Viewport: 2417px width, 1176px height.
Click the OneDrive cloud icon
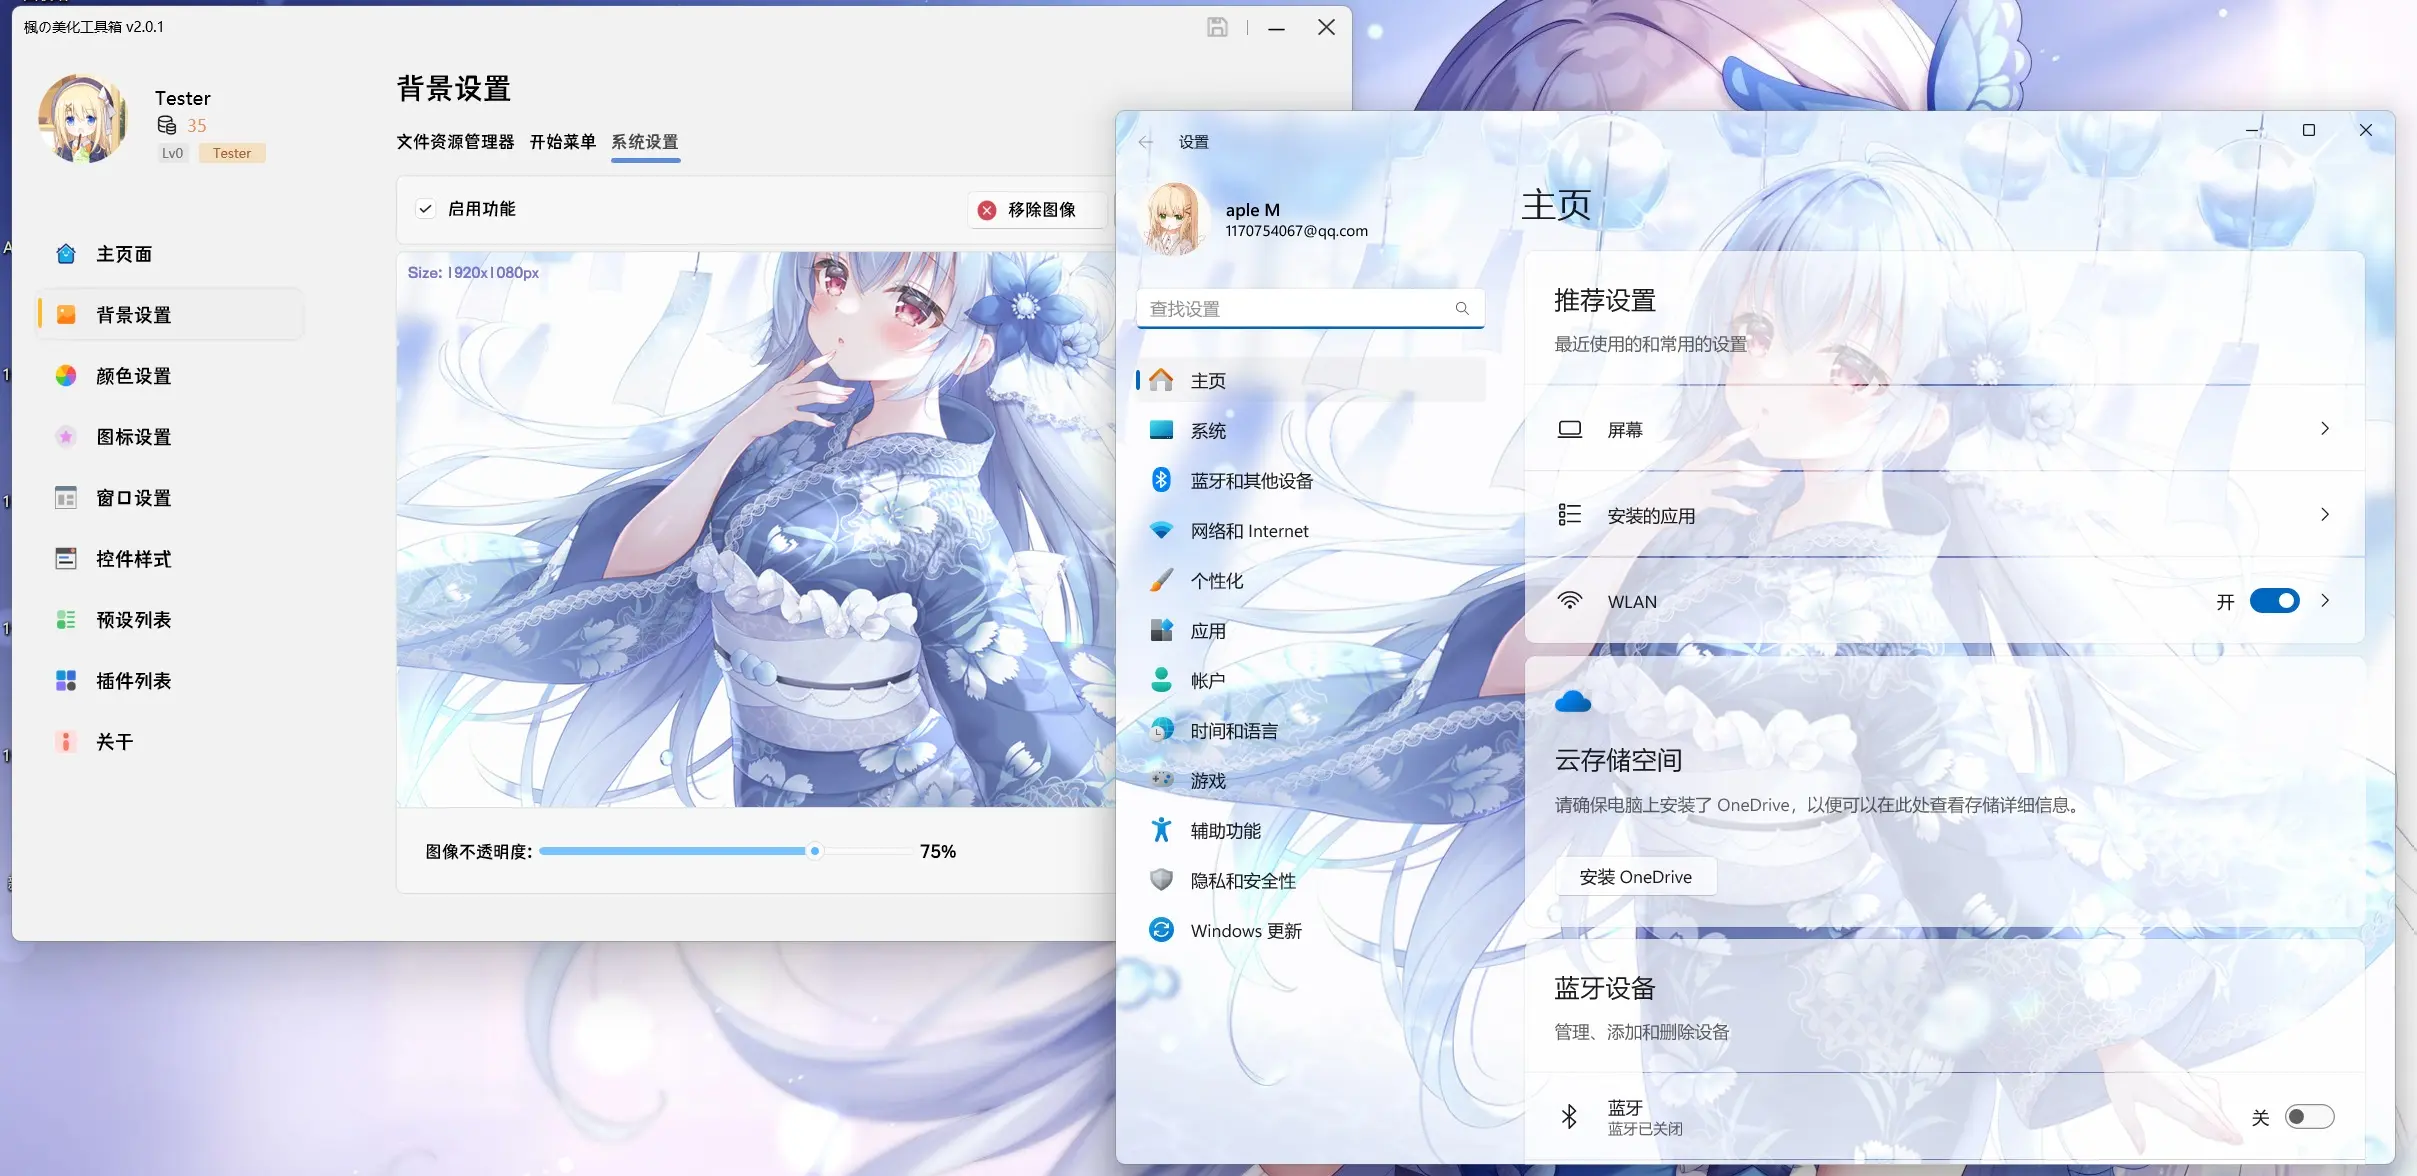[1573, 702]
